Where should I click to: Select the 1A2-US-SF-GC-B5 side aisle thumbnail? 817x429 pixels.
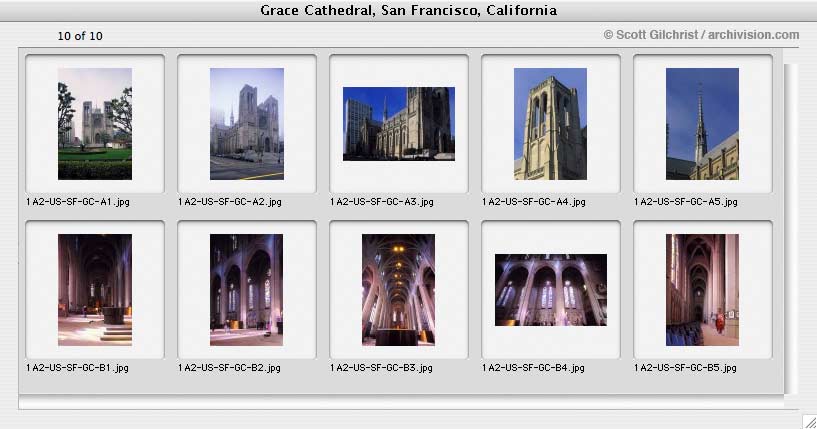pyautogui.click(x=702, y=290)
